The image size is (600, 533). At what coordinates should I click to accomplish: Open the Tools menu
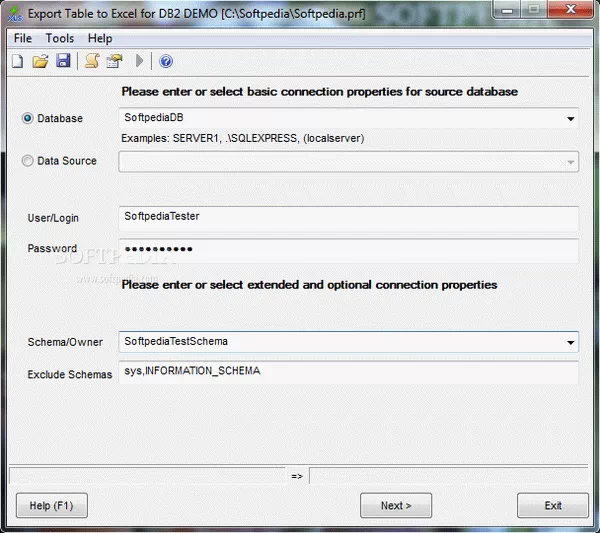point(60,38)
